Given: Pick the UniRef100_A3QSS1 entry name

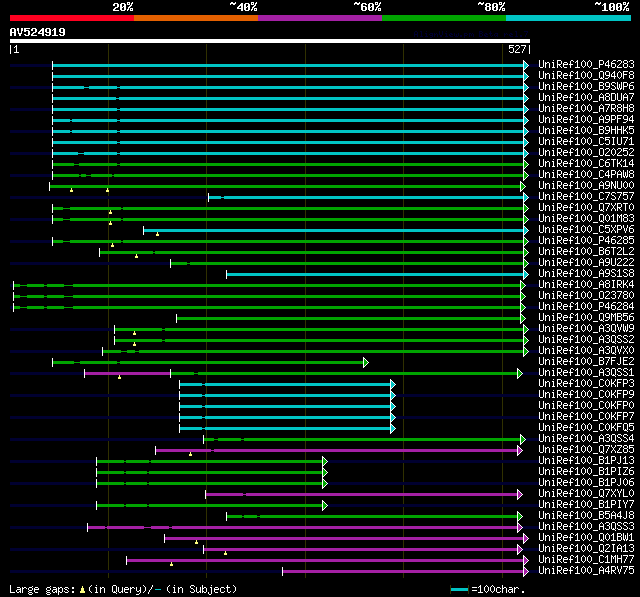Looking at the screenshot, I should pyautogui.click(x=586, y=373).
